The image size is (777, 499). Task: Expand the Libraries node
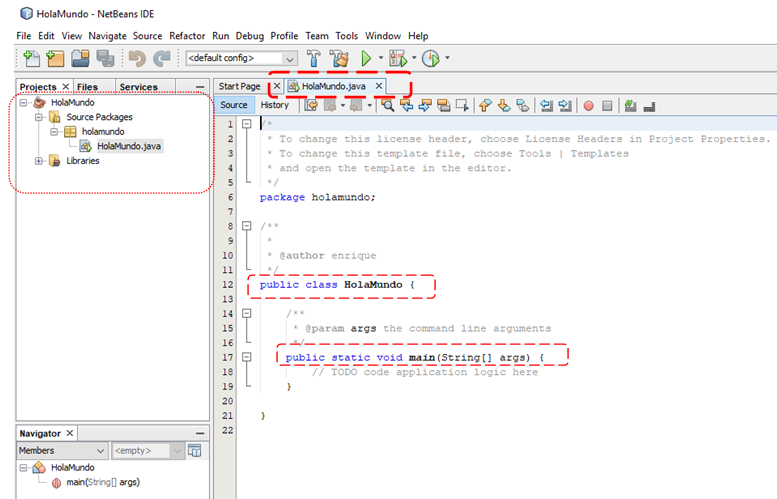pyautogui.click(x=39, y=161)
